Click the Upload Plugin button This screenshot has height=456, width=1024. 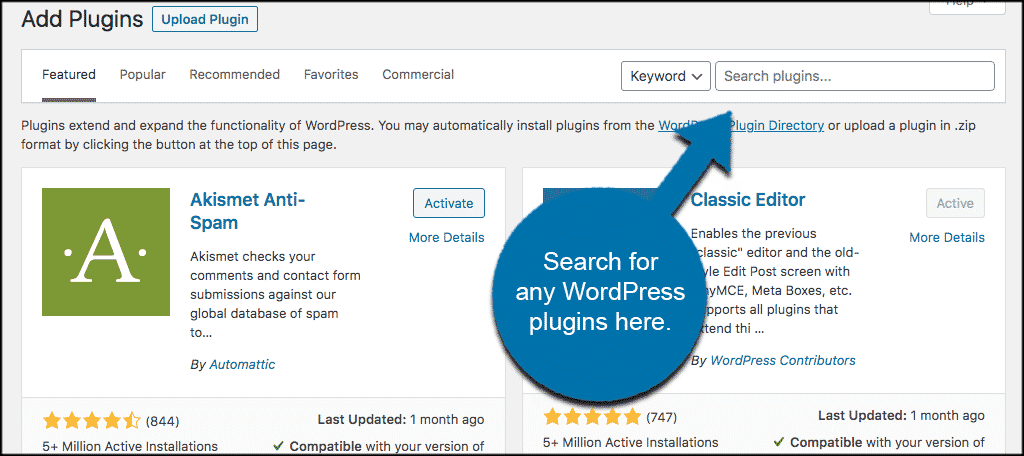(204, 19)
